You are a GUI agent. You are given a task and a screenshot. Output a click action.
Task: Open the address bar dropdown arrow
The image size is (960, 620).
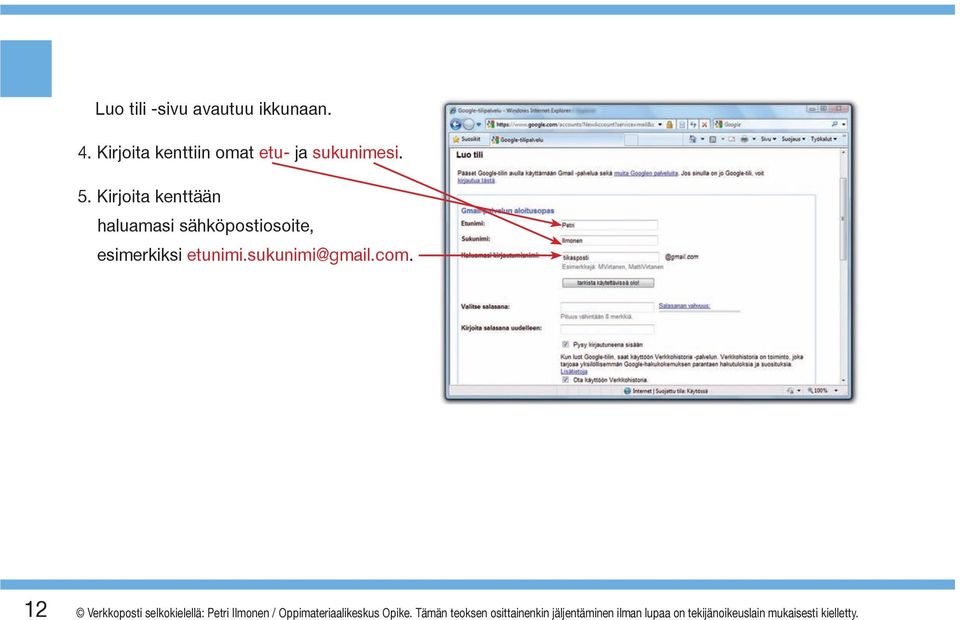660,124
